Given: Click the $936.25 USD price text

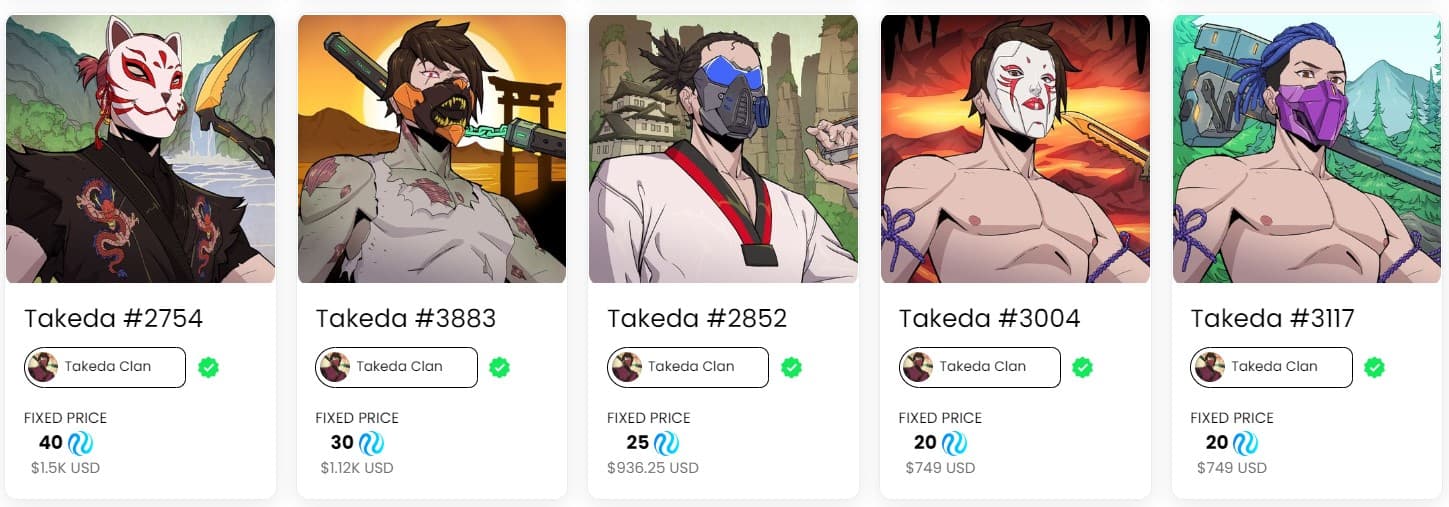Looking at the screenshot, I should pyautogui.click(x=653, y=468).
